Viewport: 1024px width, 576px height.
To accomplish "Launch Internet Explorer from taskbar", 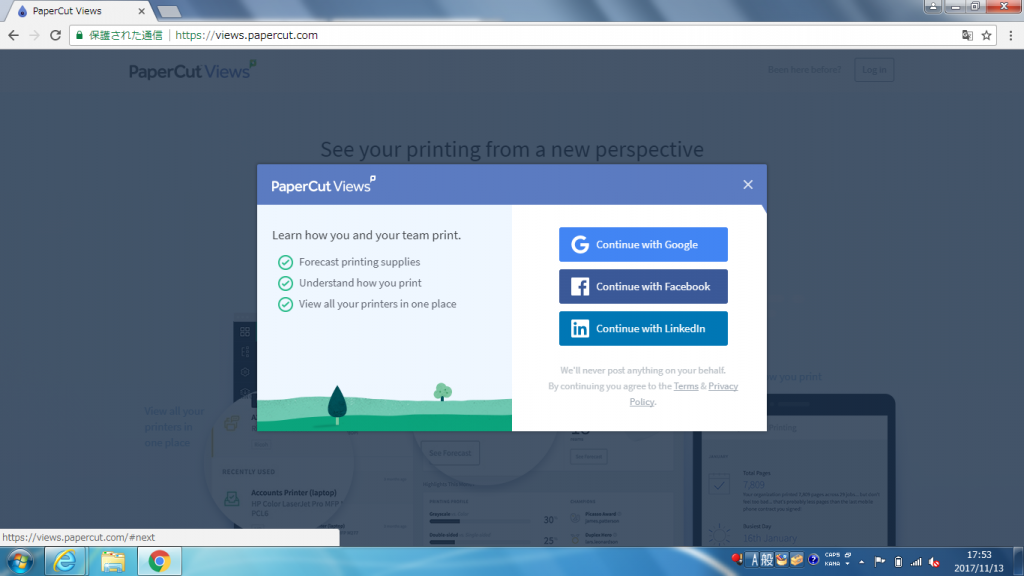I will click(65, 561).
